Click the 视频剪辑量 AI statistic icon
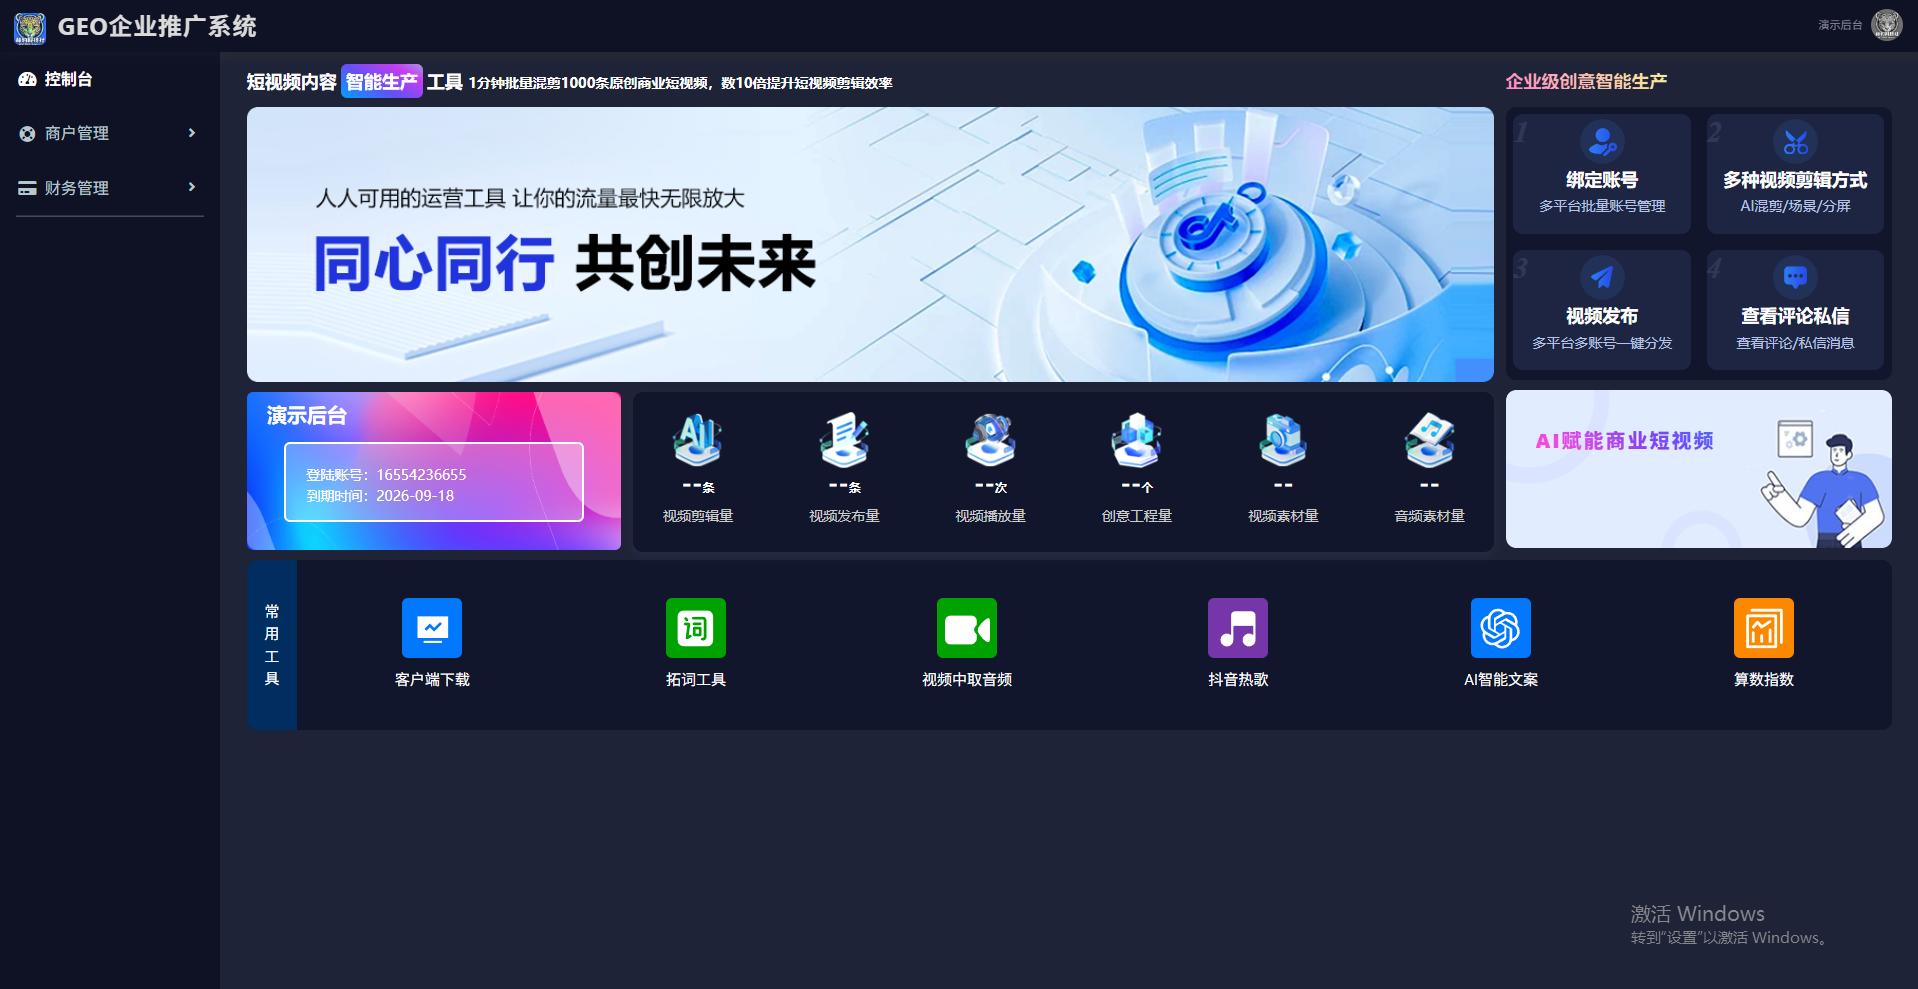 [x=698, y=440]
